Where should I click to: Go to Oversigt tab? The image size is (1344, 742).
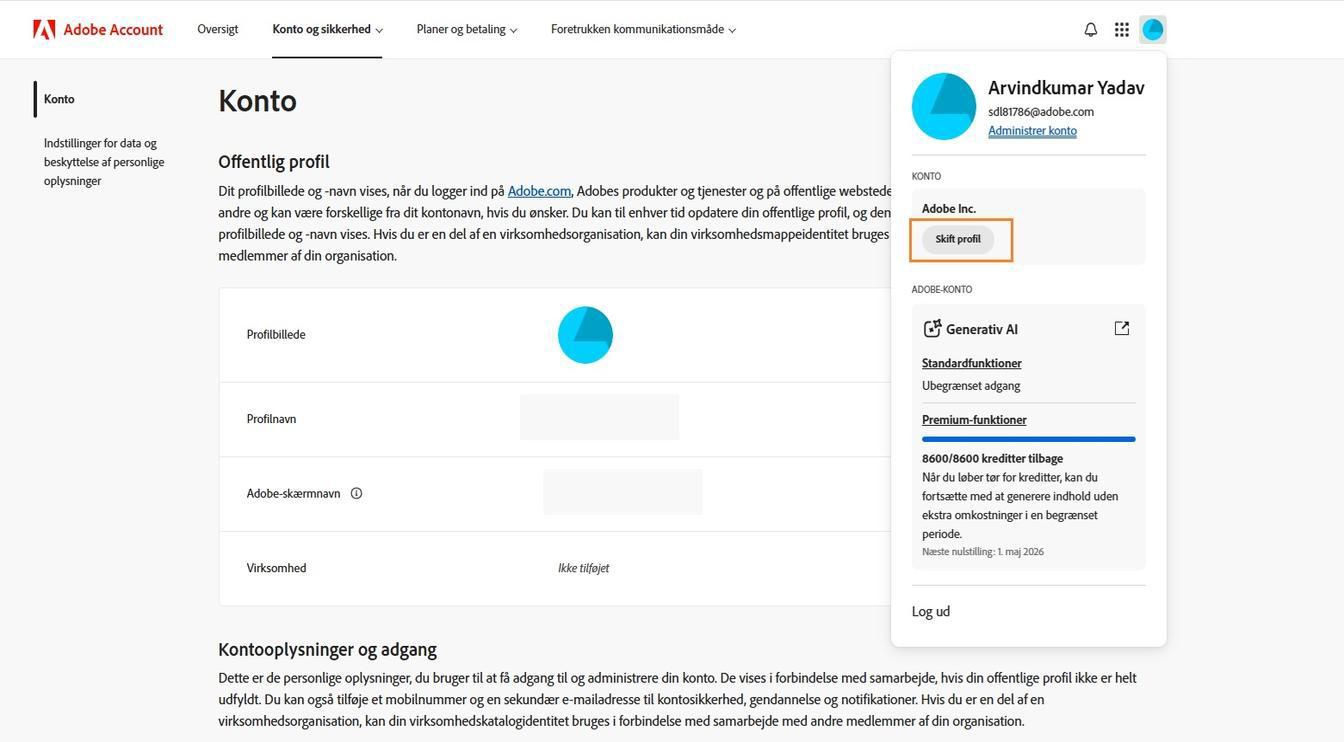[x=218, y=29]
